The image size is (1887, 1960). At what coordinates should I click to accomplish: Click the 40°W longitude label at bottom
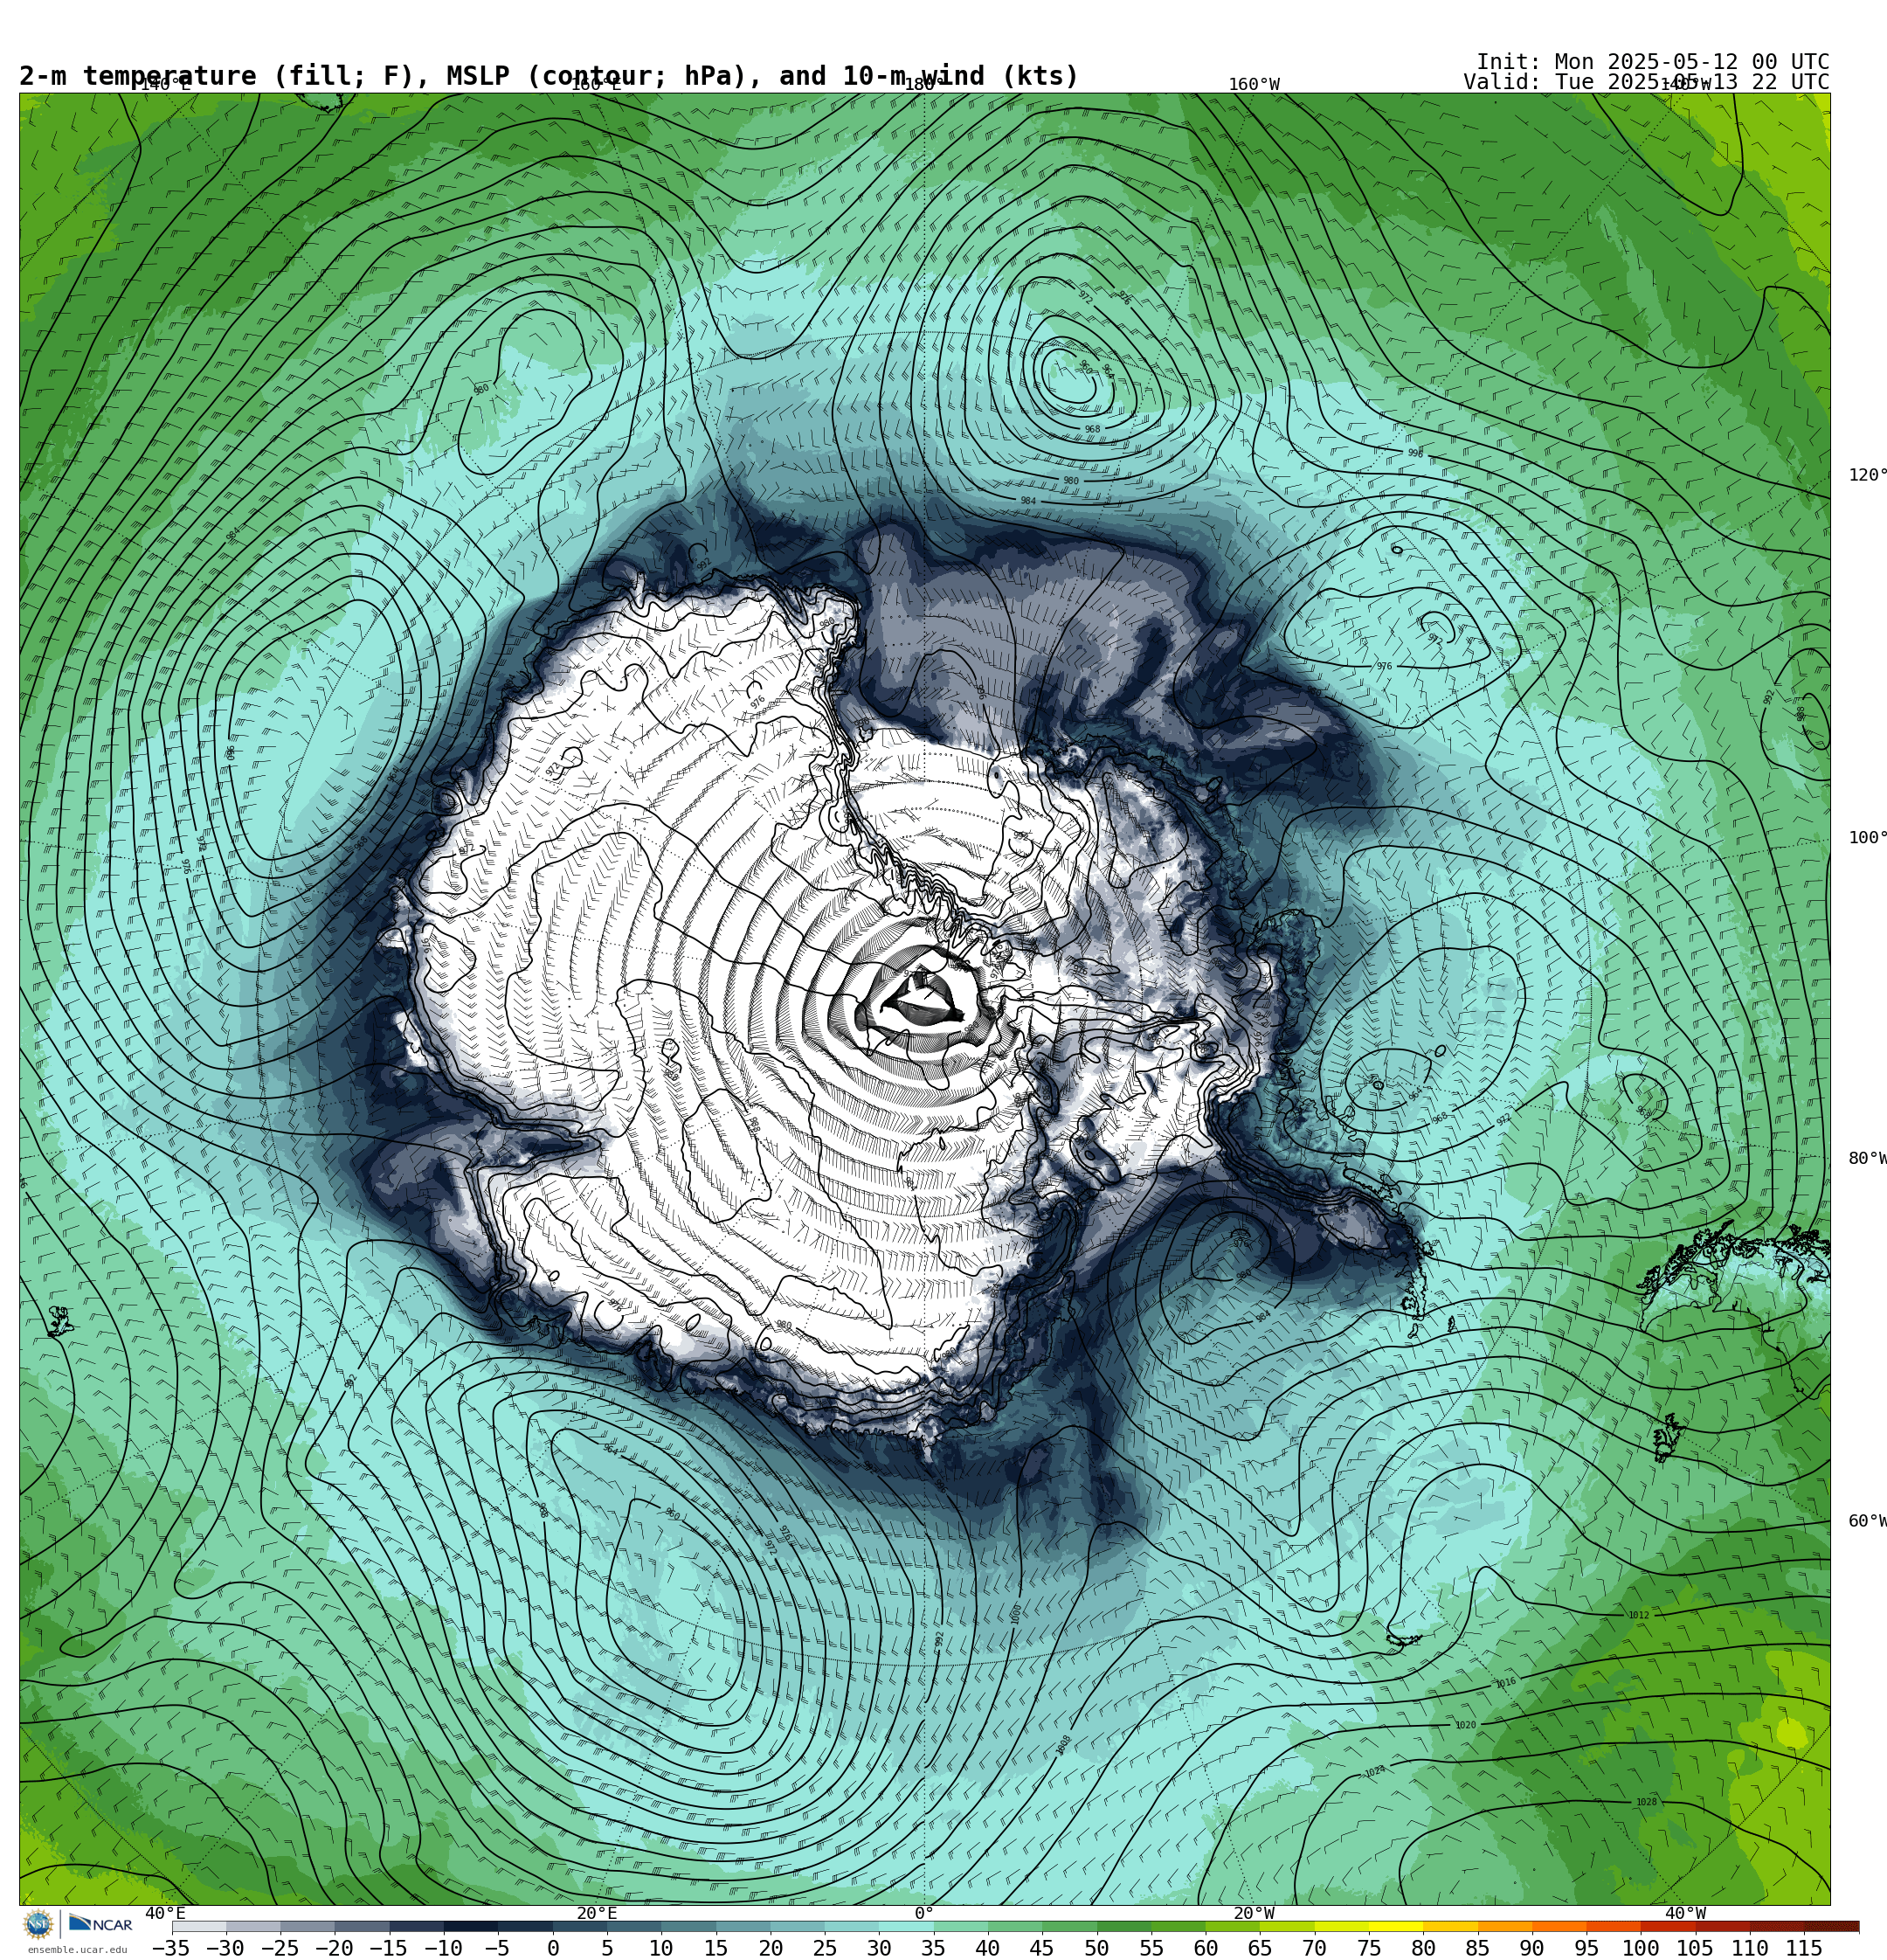1685,1913
